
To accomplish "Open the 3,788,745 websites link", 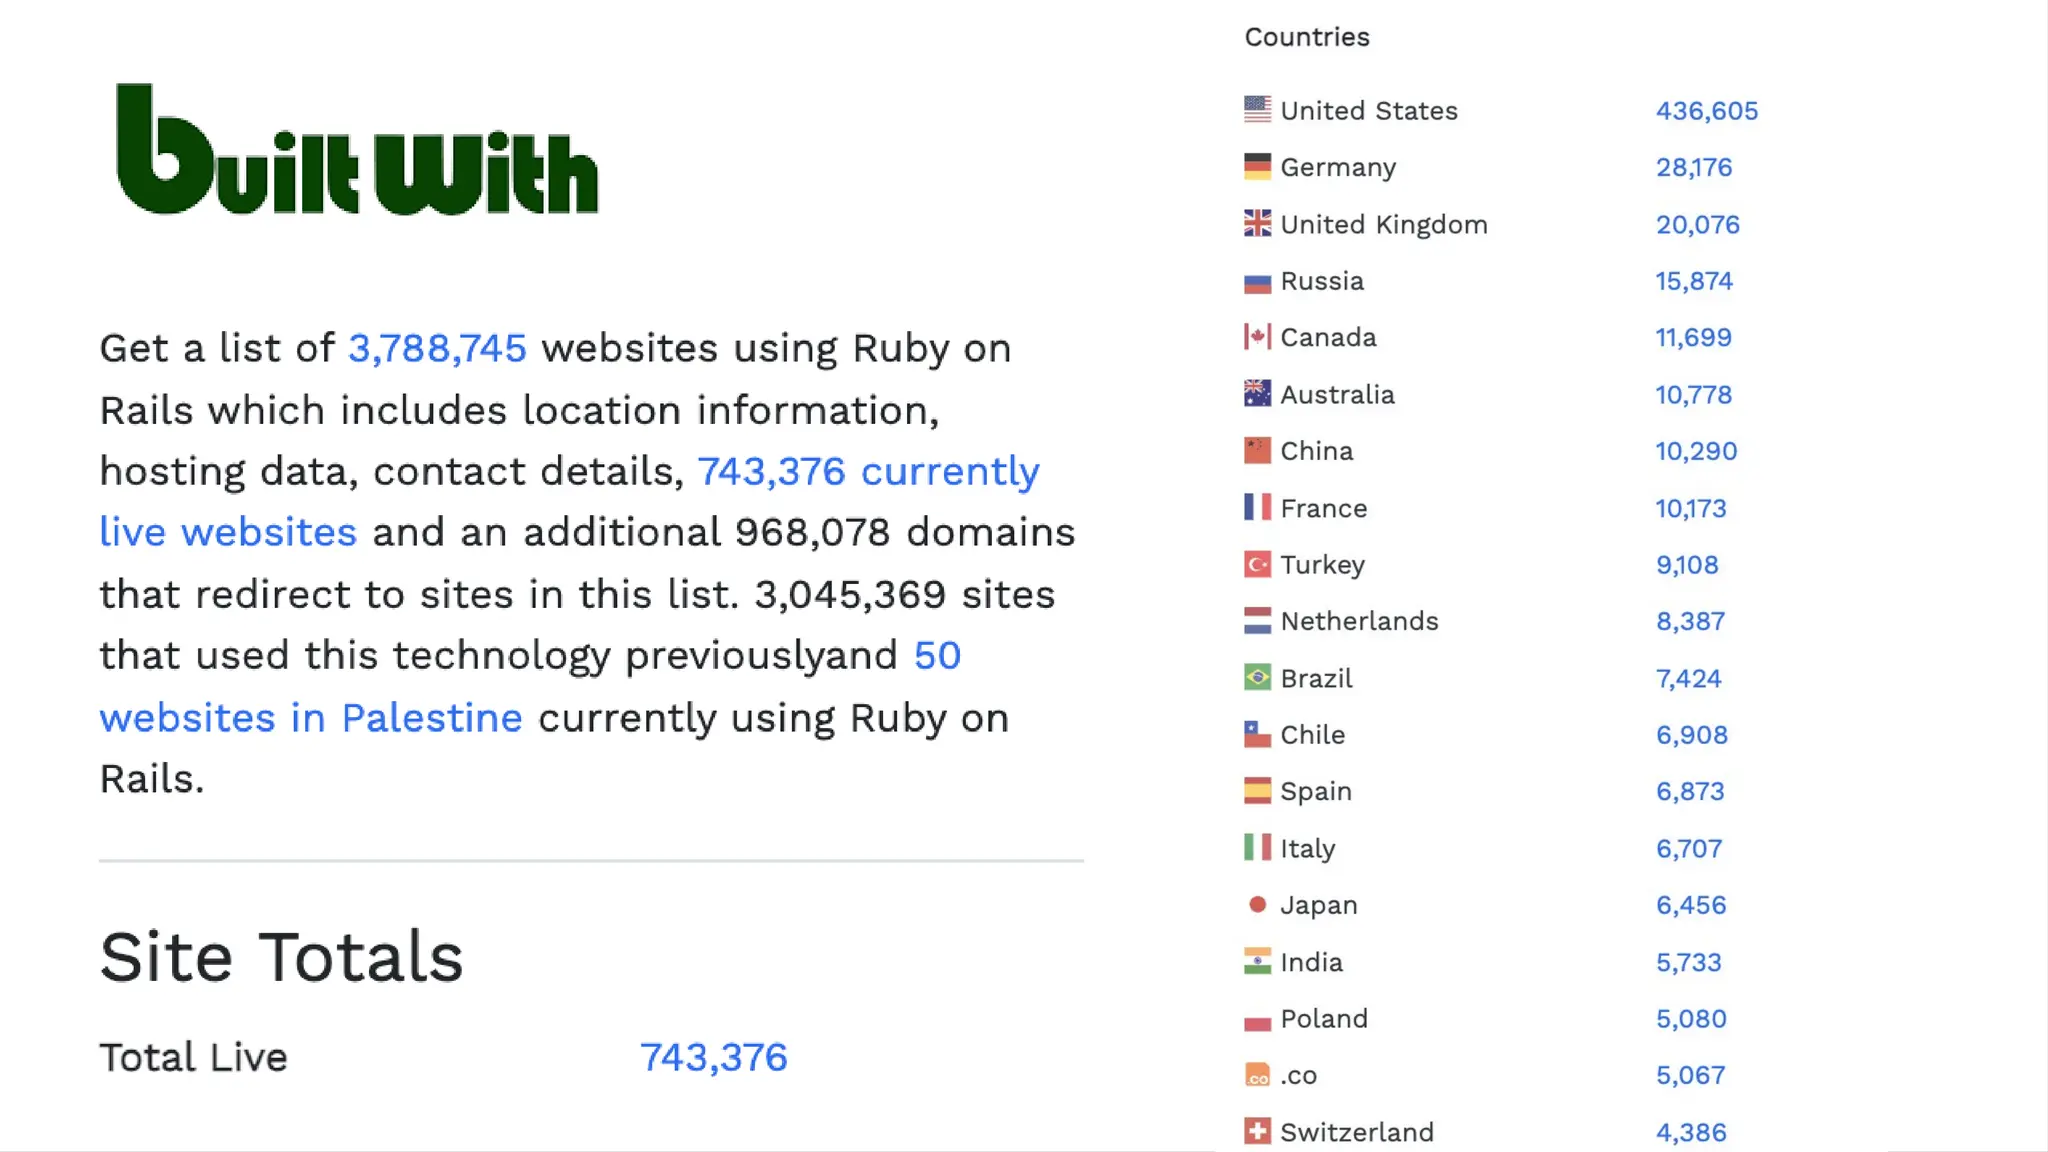I will coord(437,349).
